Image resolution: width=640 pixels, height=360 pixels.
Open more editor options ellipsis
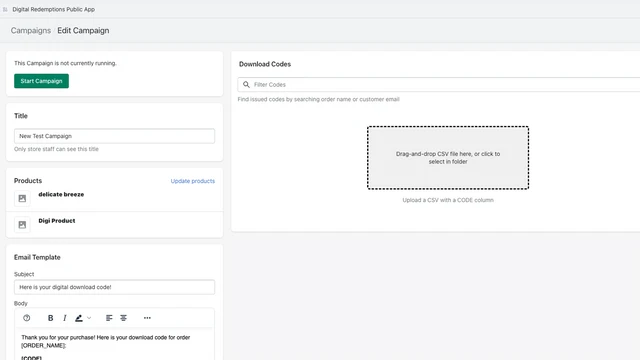[147, 318]
